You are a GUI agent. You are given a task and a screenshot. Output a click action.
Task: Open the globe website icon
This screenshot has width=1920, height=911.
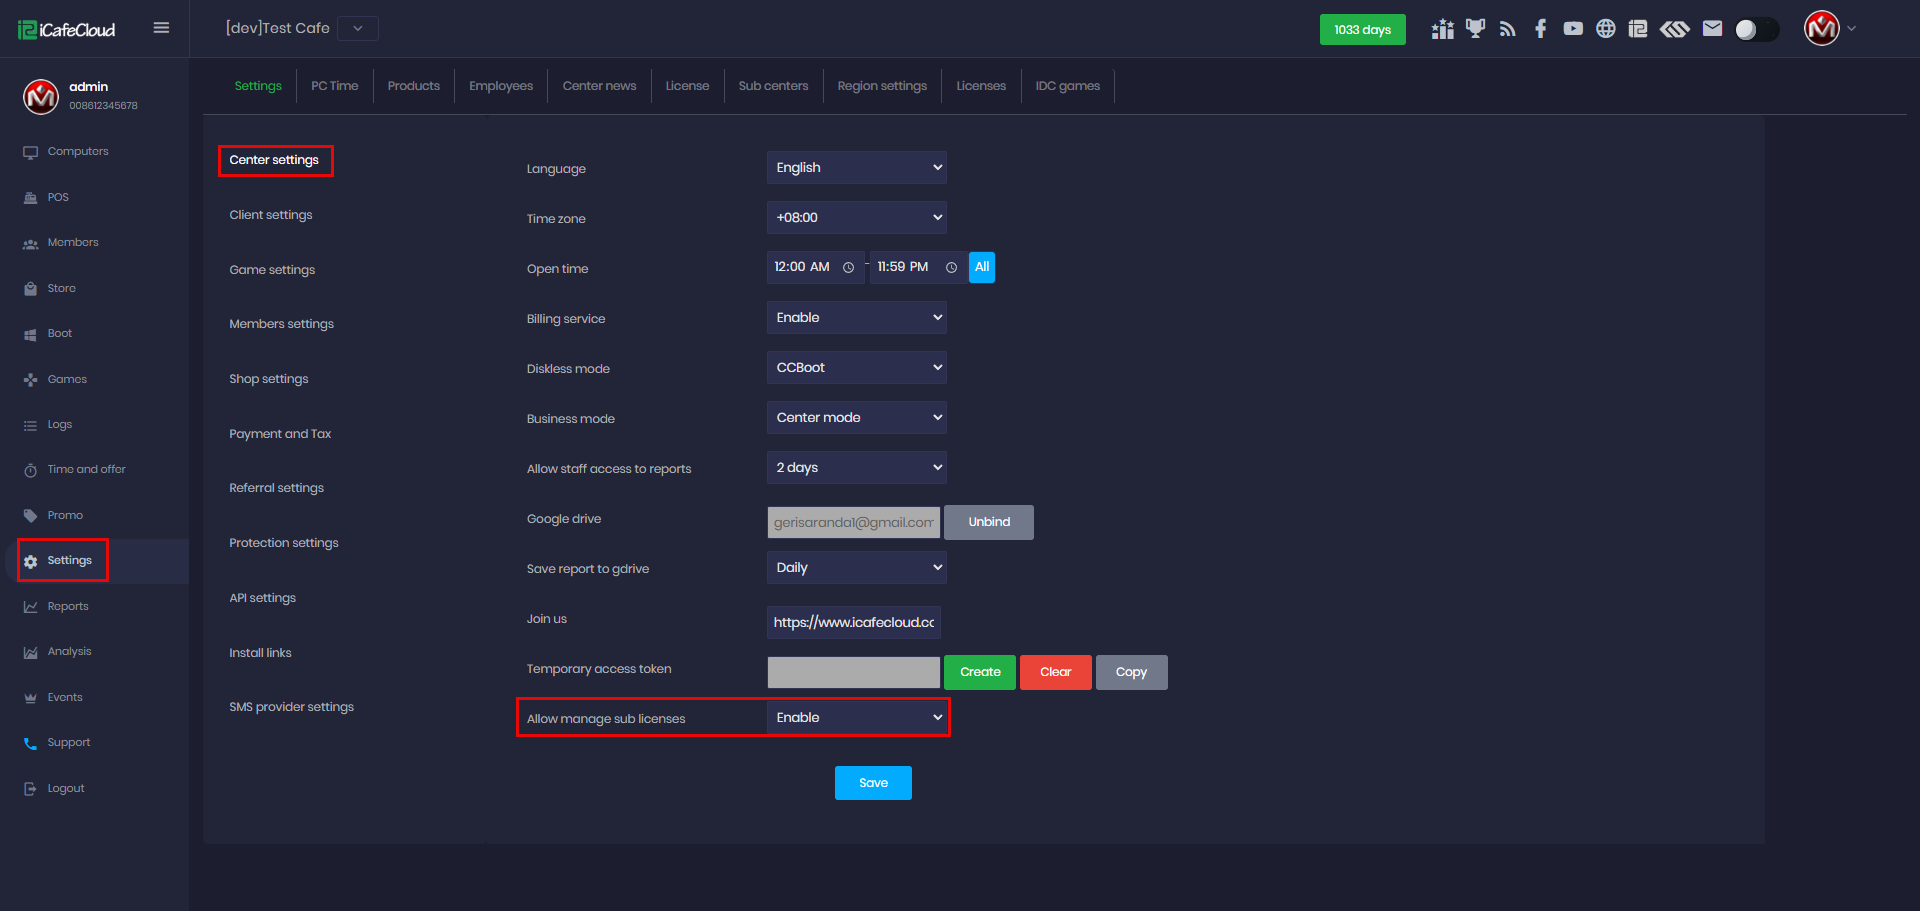coord(1605,29)
